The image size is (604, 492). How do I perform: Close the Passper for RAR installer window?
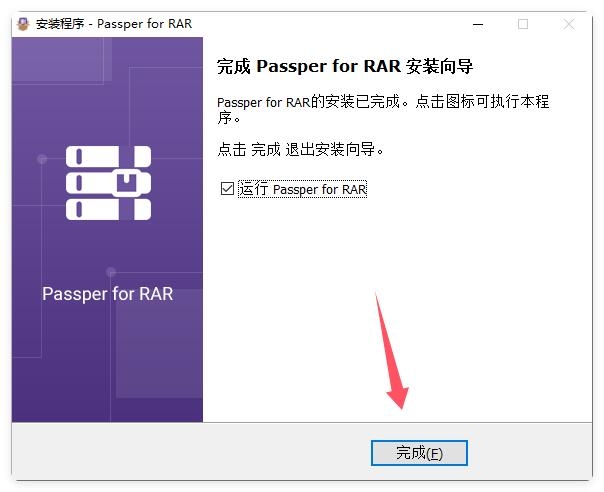point(569,24)
